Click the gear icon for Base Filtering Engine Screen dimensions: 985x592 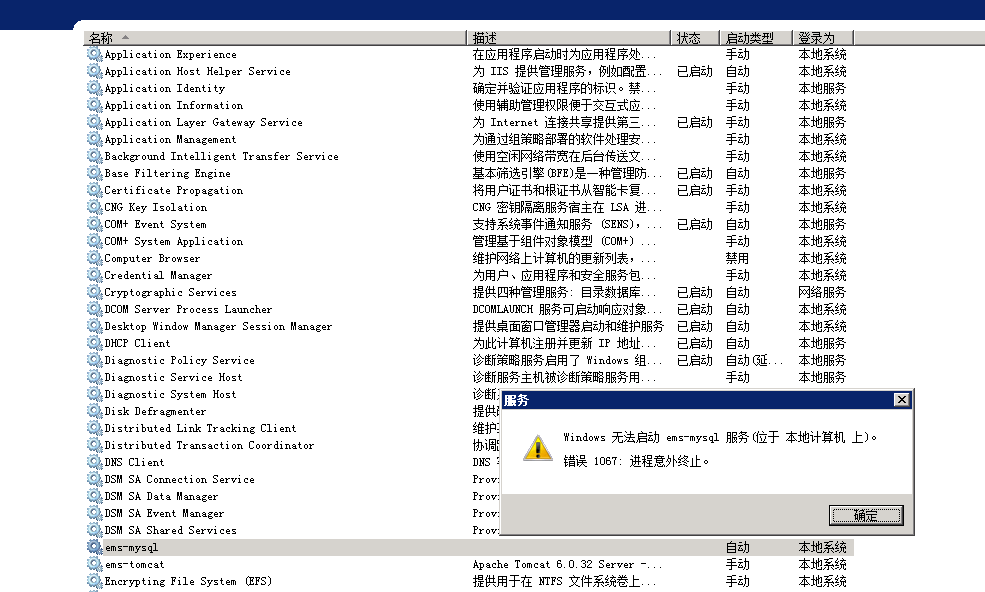94,173
